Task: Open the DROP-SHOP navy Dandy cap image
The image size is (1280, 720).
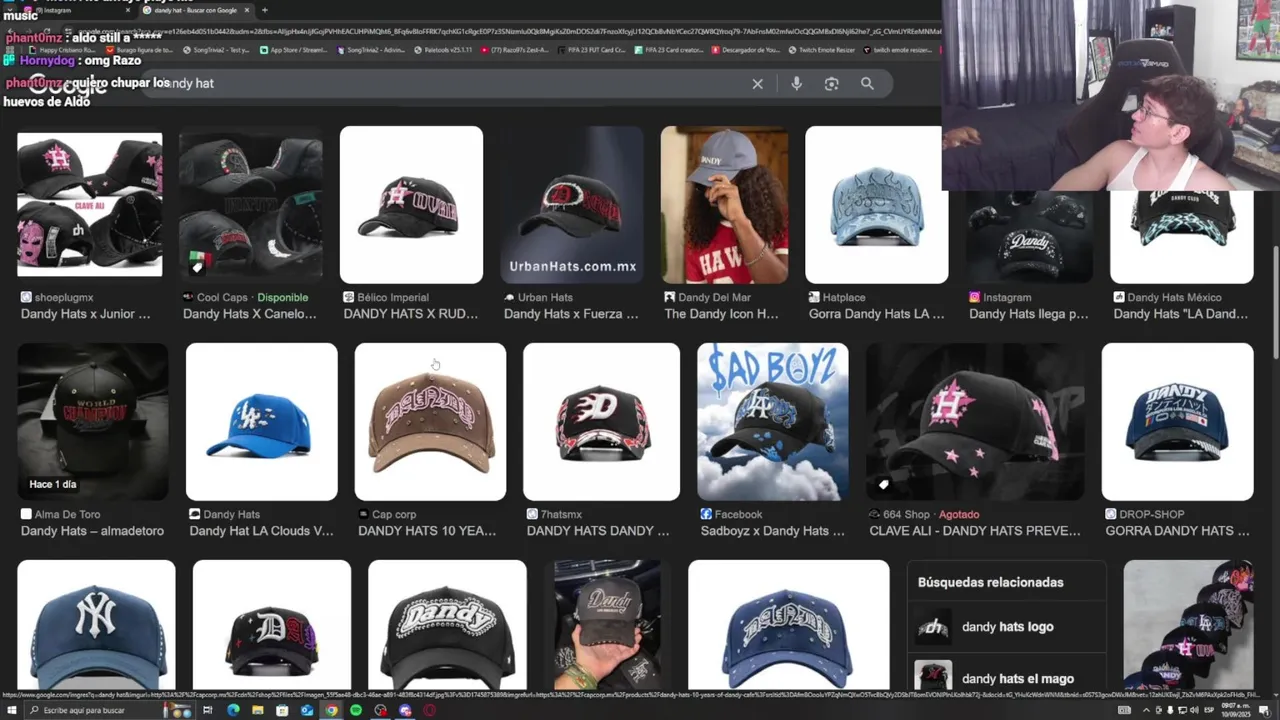Action: (1177, 421)
